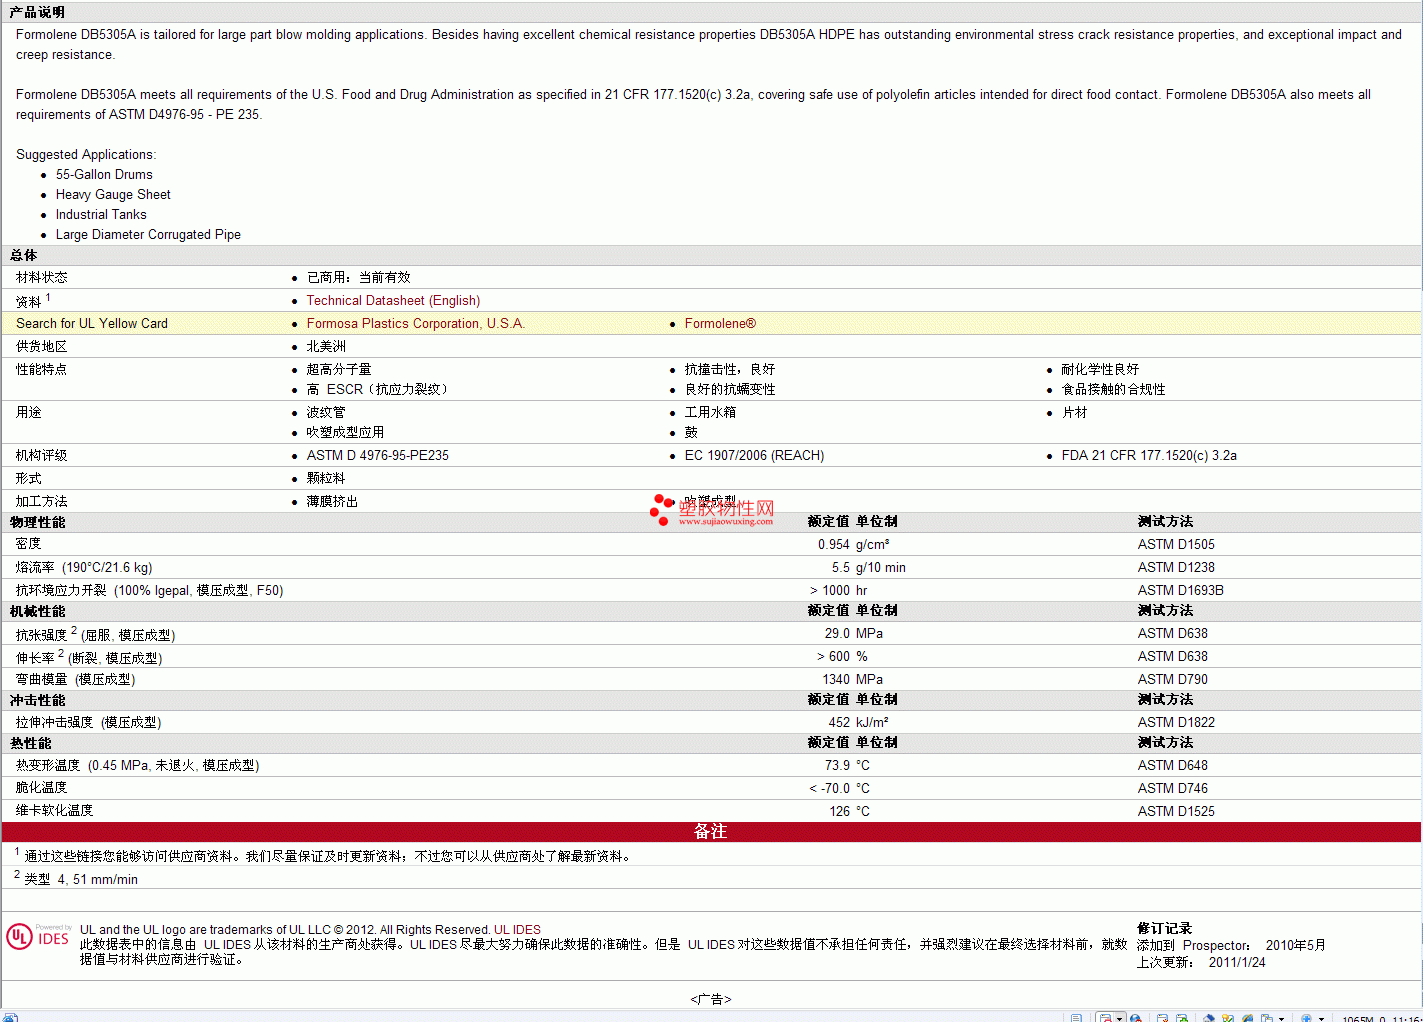The image size is (1423, 1022).
Task: Click the 'Suggested Applications:' heading text
Action: coord(86,155)
